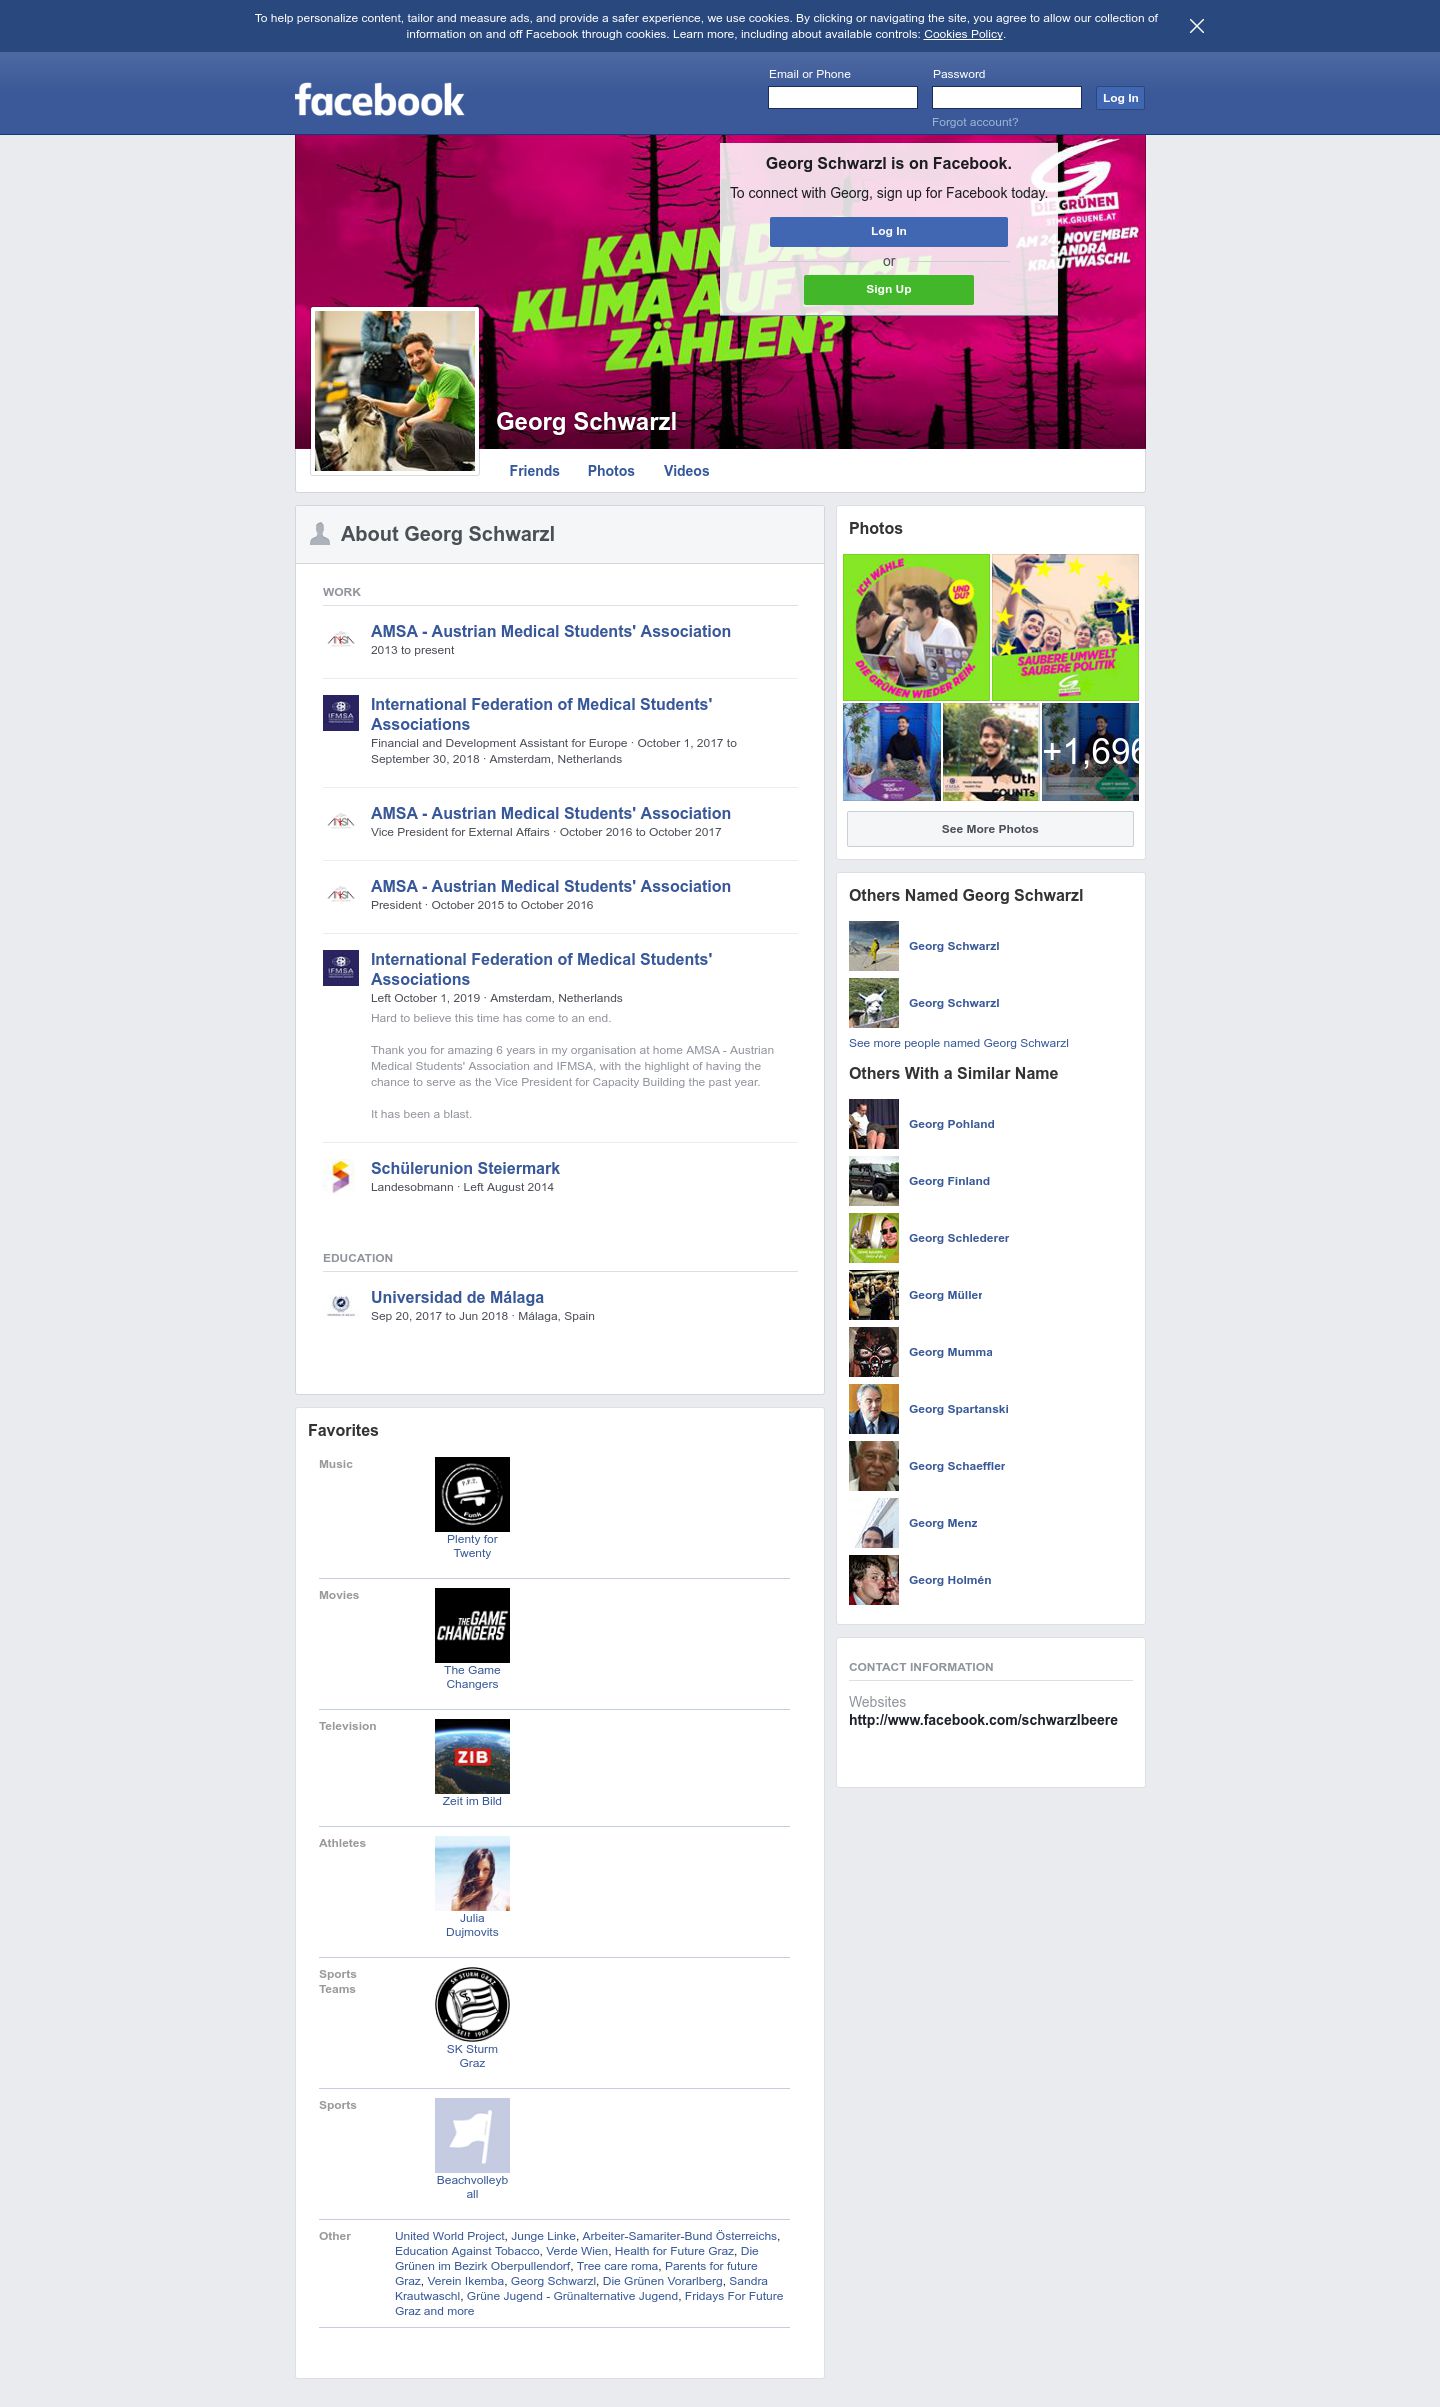Click AMSA logo for President 2015 to 2016
This screenshot has height=2407, width=1440.
click(341, 895)
